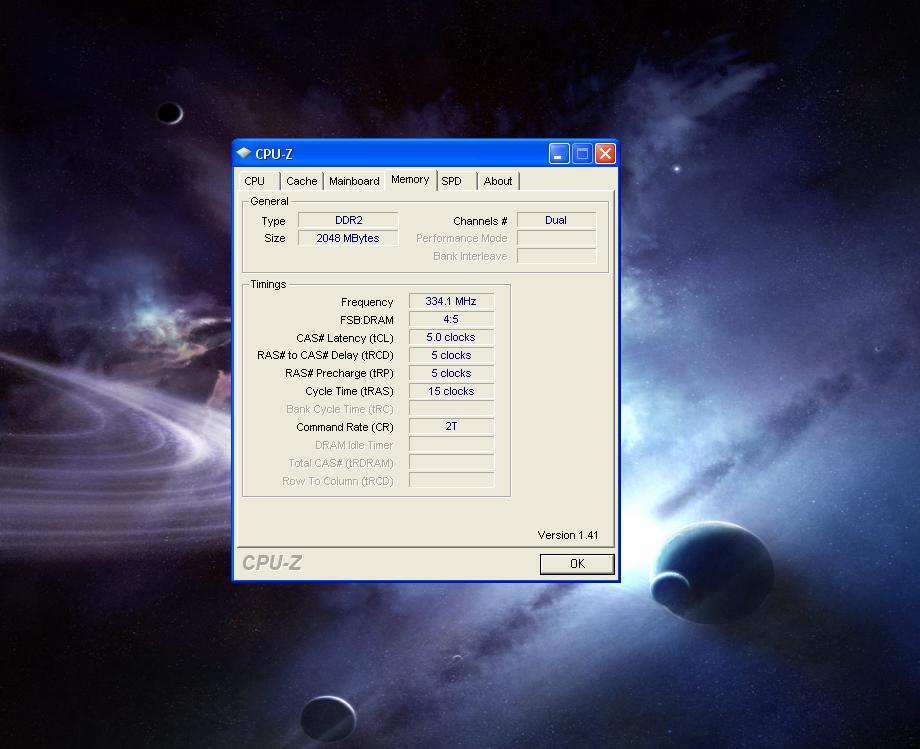The width and height of the screenshot is (920, 749).
Task: Select the Memory tab
Action: point(410,179)
